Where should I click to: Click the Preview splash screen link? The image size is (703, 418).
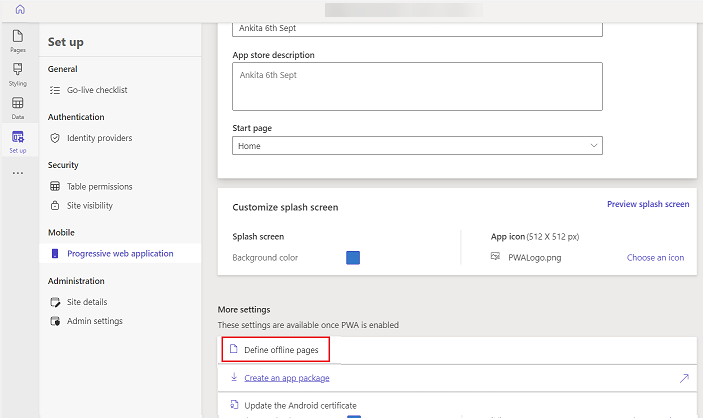click(648, 204)
